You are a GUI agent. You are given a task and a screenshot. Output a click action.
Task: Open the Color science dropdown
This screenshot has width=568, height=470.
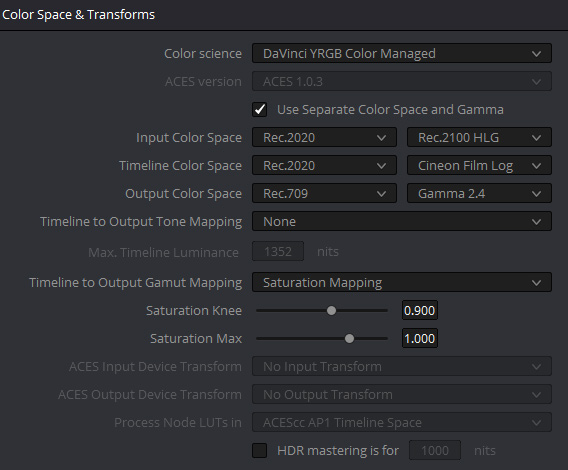(x=402, y=53)
